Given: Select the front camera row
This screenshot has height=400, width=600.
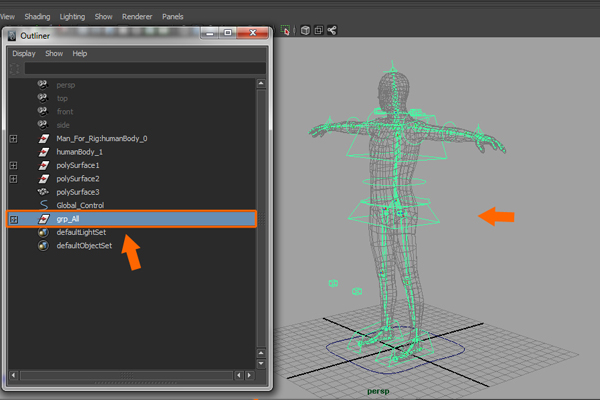Looking at the screenshot, I should [x=132, y=112].
